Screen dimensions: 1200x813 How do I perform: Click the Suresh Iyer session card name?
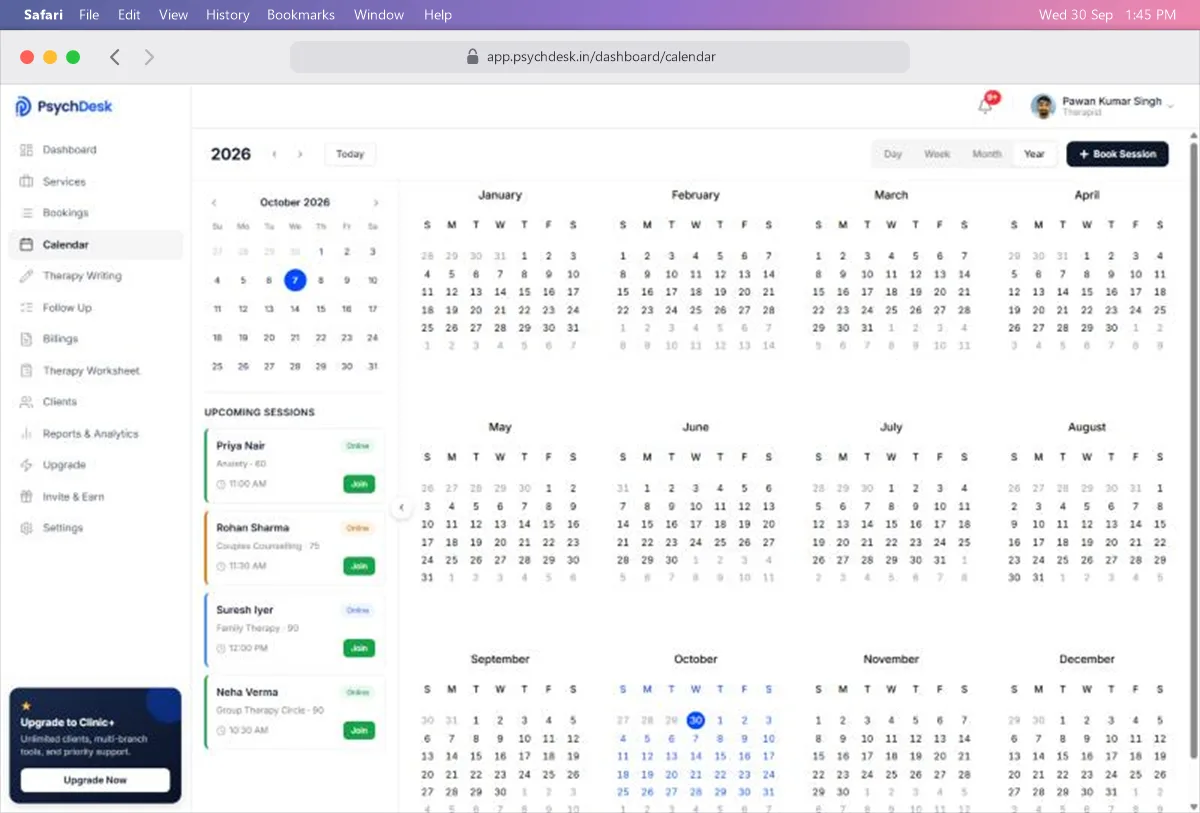pos(245,610)
